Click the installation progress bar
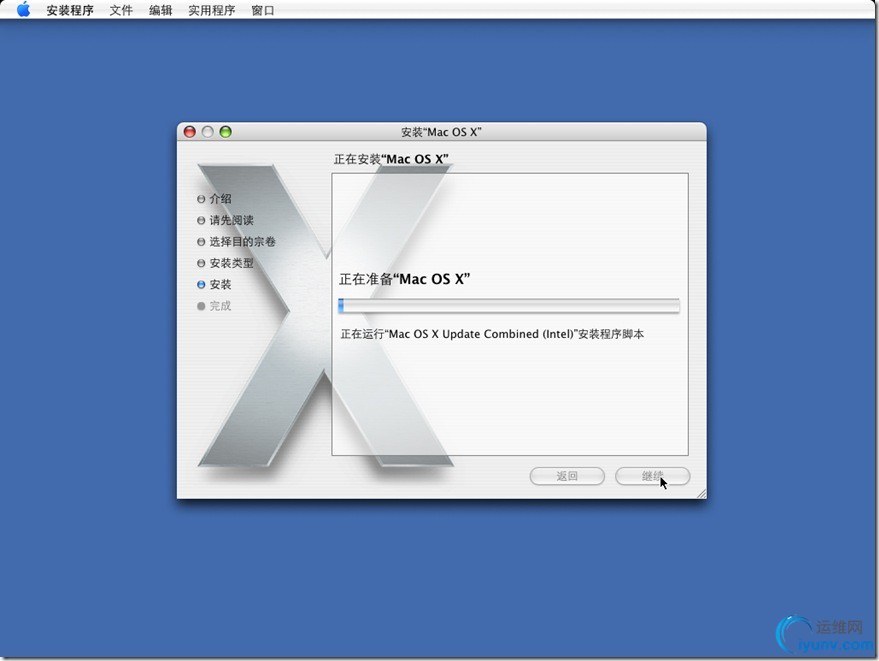 [x=509, y=306]
